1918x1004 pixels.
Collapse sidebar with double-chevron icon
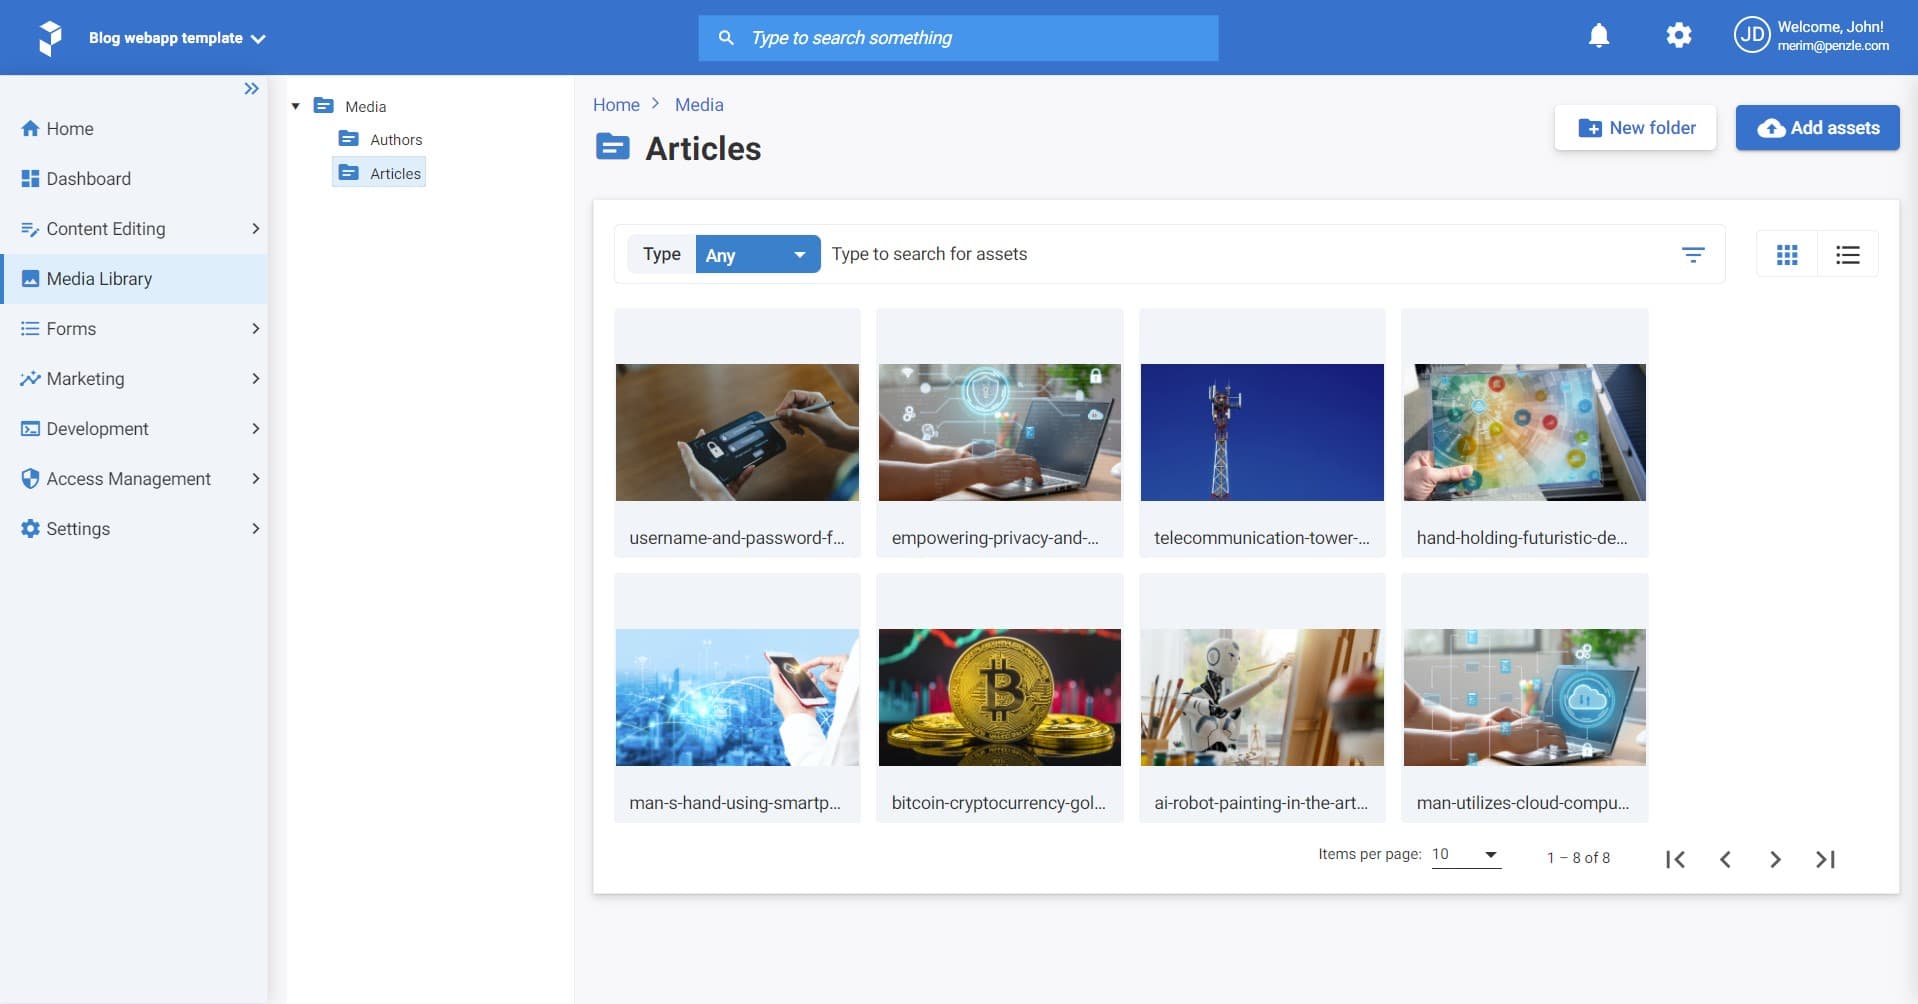point(251,89)
